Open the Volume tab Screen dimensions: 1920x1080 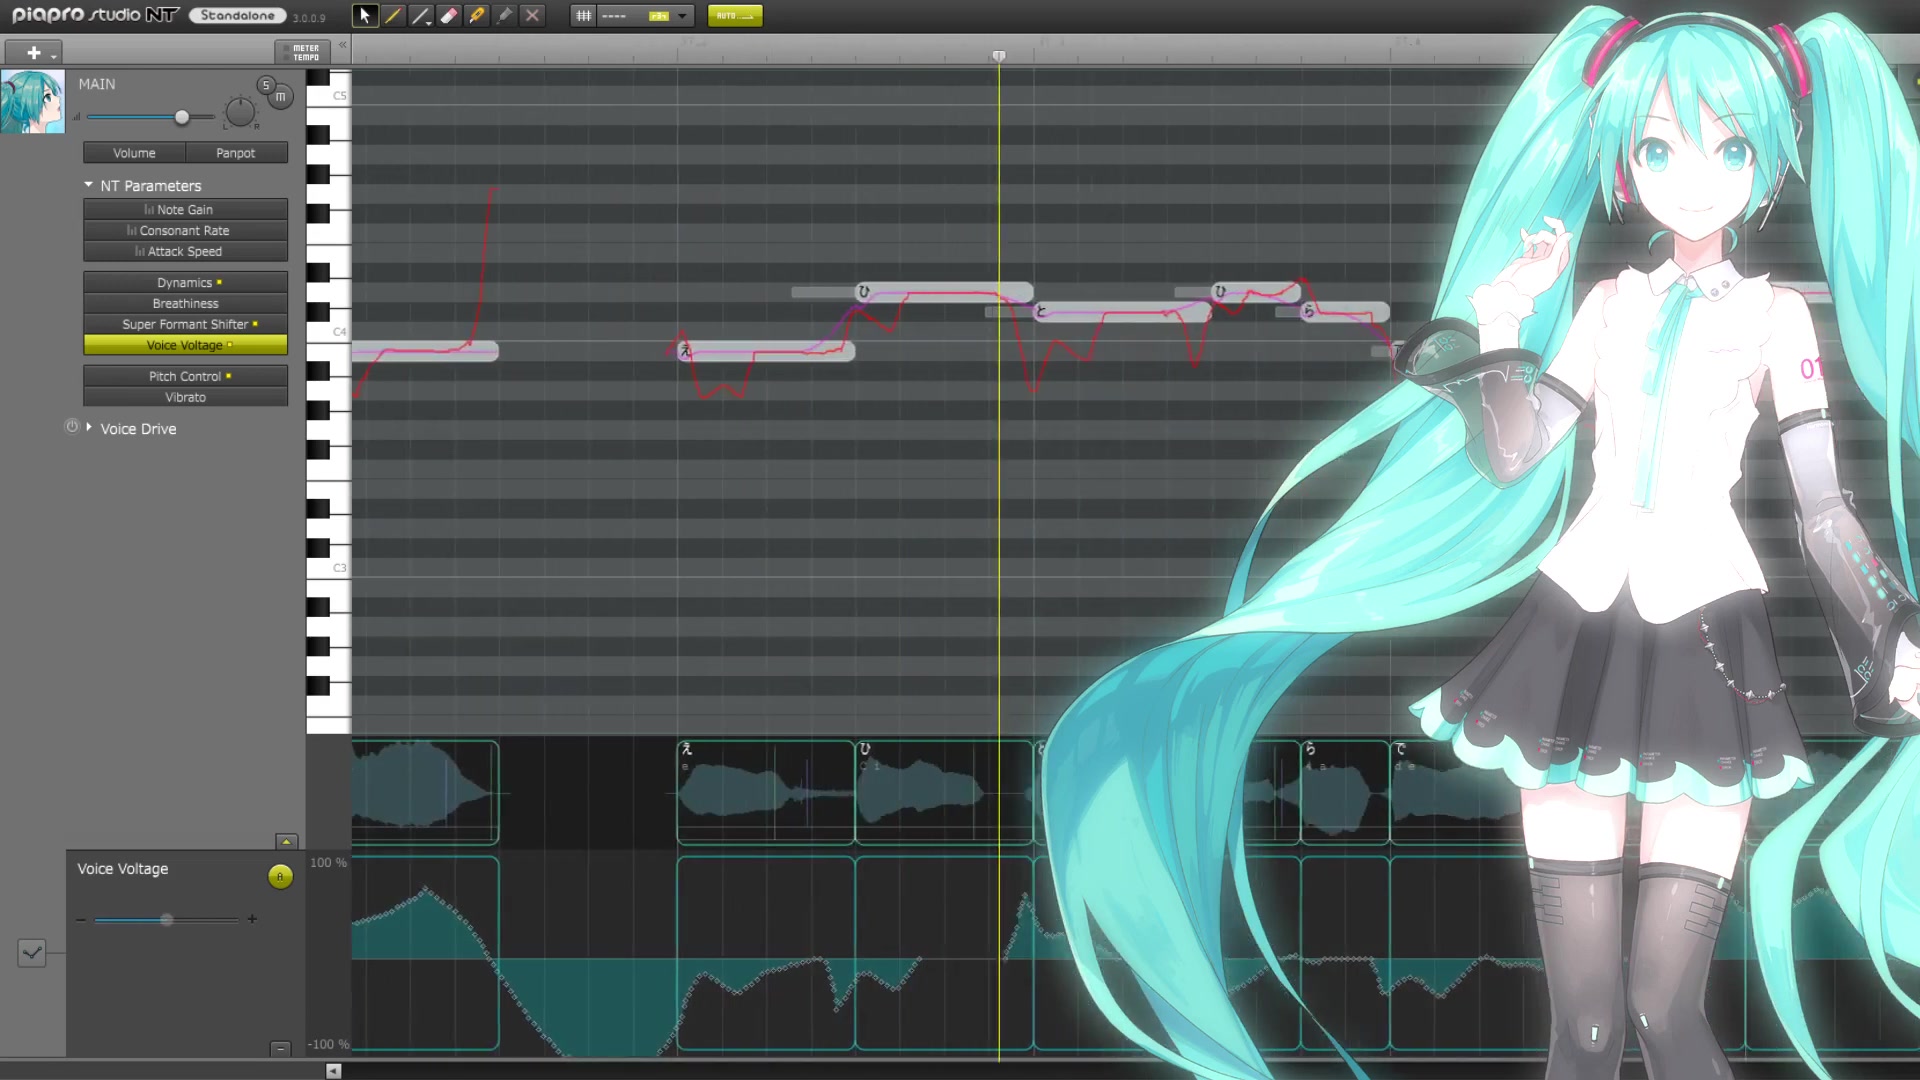click(x=134, y=153)
